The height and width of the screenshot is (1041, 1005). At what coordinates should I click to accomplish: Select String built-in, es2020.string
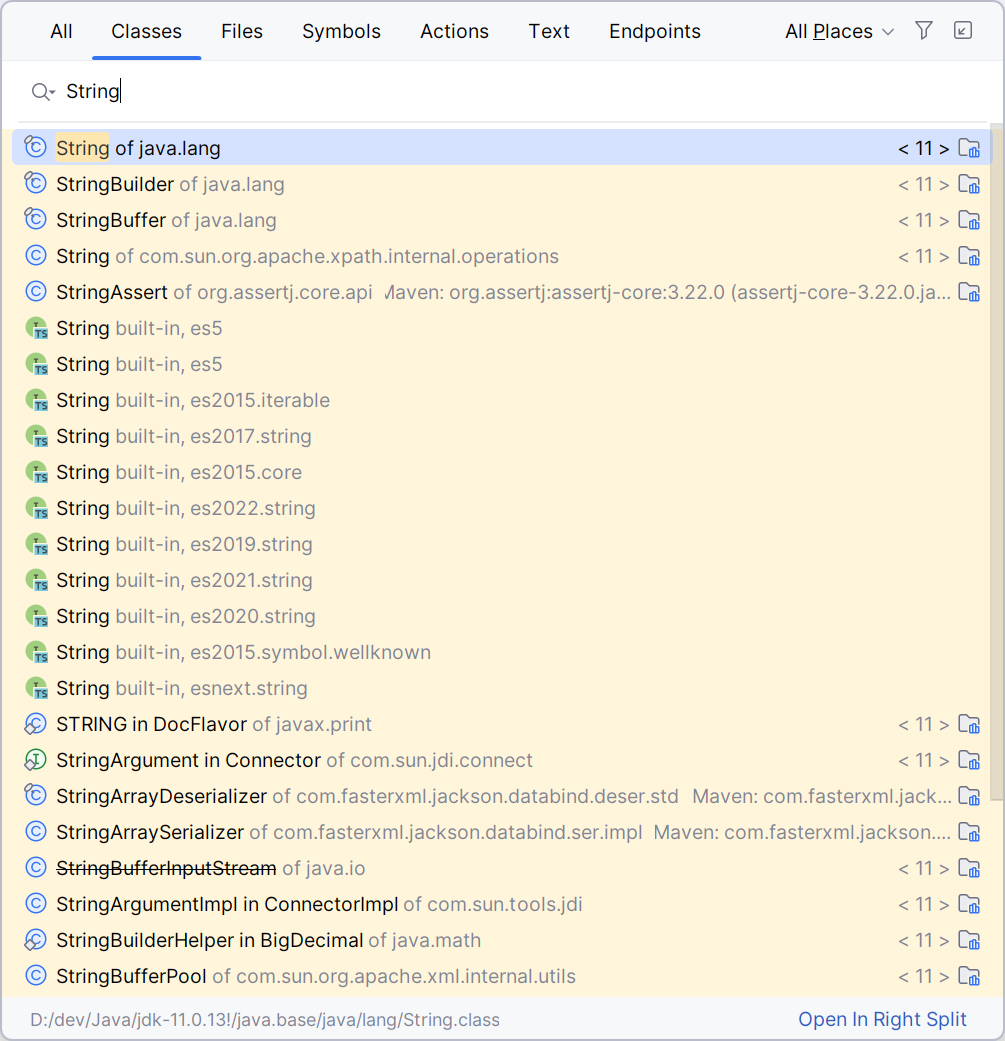(x=502, y=616)
